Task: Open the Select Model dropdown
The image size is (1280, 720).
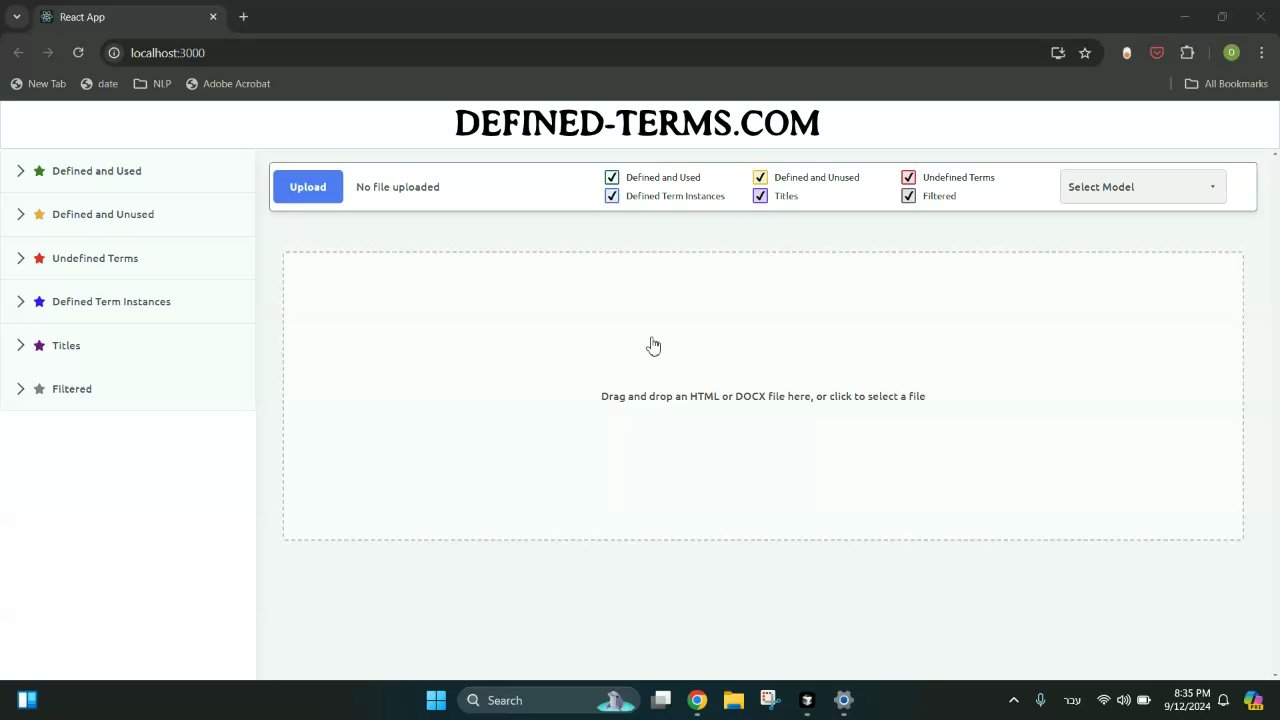Action: pyautogui.click(x=1143, y=187)
